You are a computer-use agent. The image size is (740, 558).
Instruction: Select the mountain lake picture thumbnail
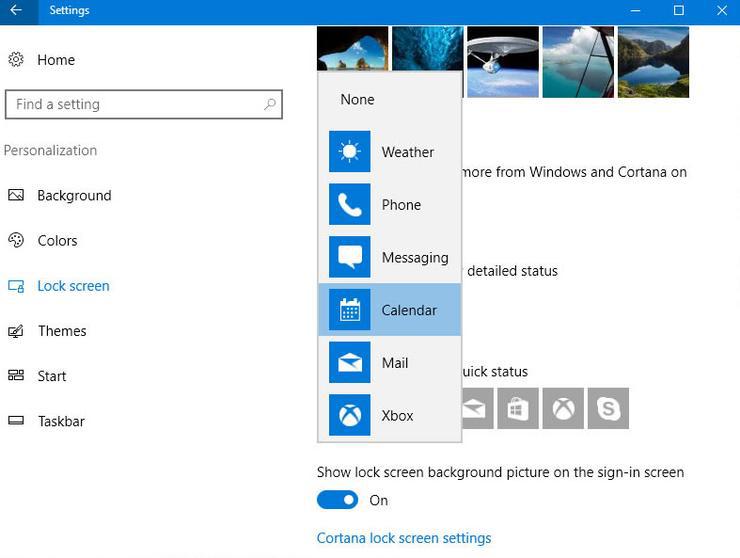point(653,62)
